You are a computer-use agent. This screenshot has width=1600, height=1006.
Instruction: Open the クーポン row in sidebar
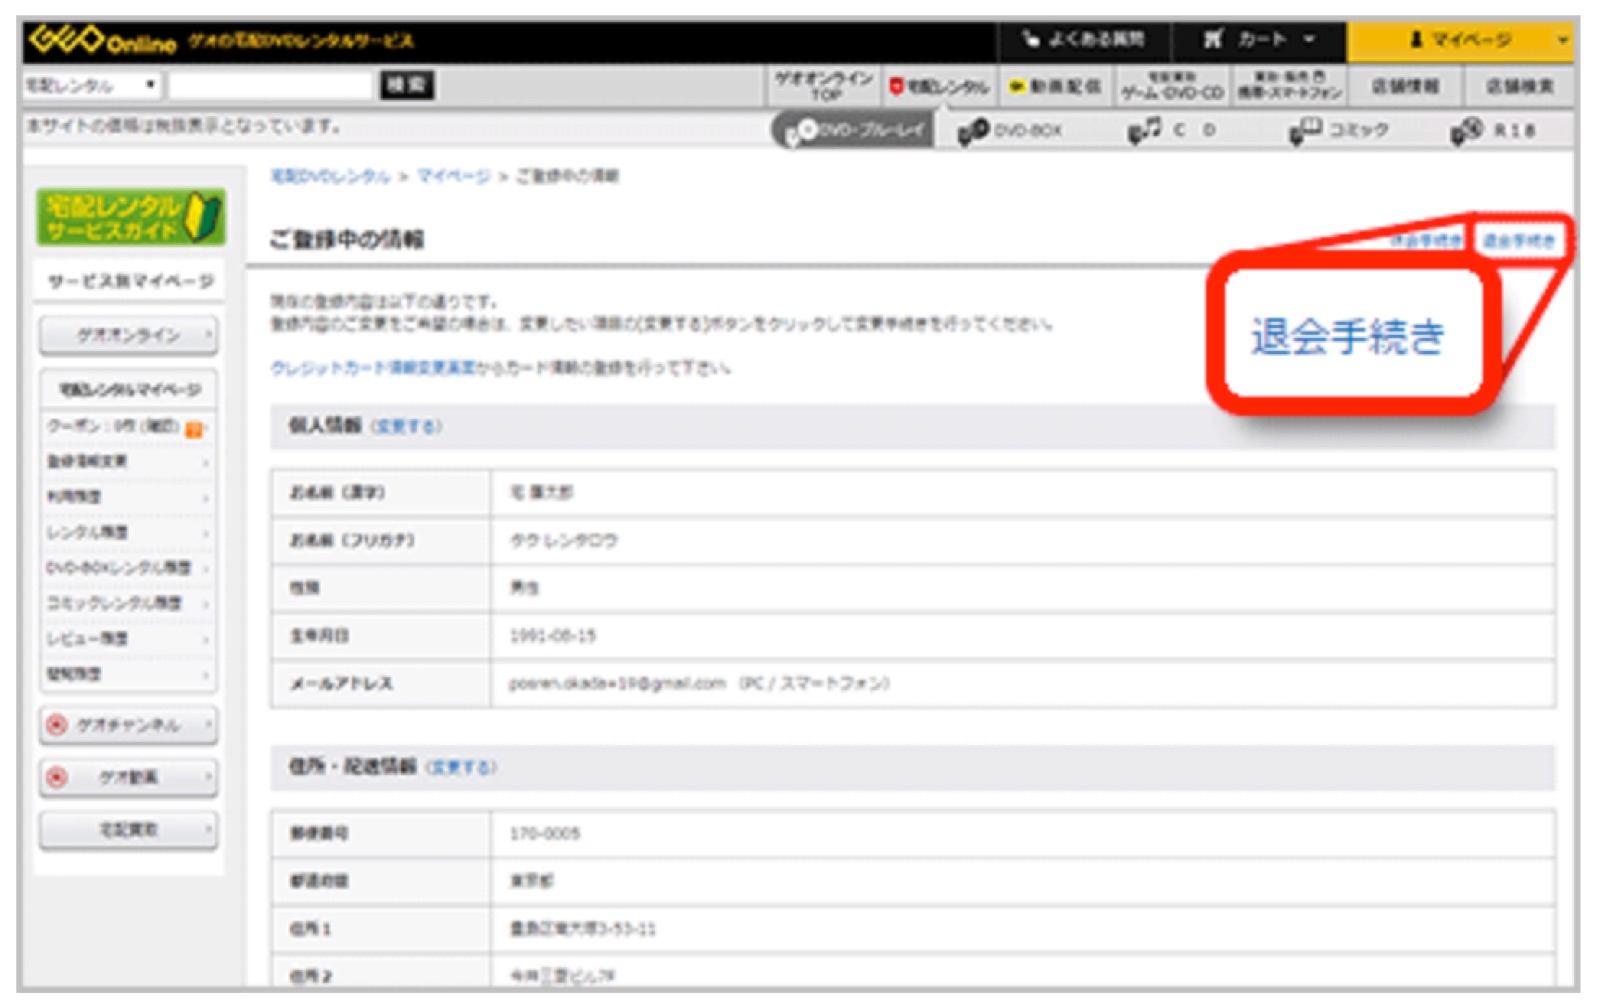(x=128, y=427)
